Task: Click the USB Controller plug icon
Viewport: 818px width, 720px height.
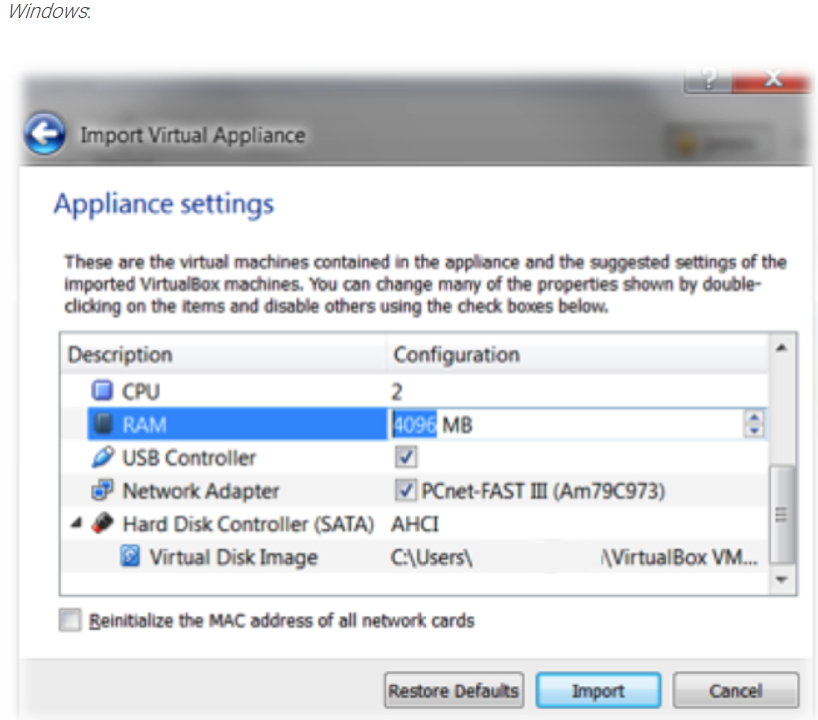Action: point(103,458)
